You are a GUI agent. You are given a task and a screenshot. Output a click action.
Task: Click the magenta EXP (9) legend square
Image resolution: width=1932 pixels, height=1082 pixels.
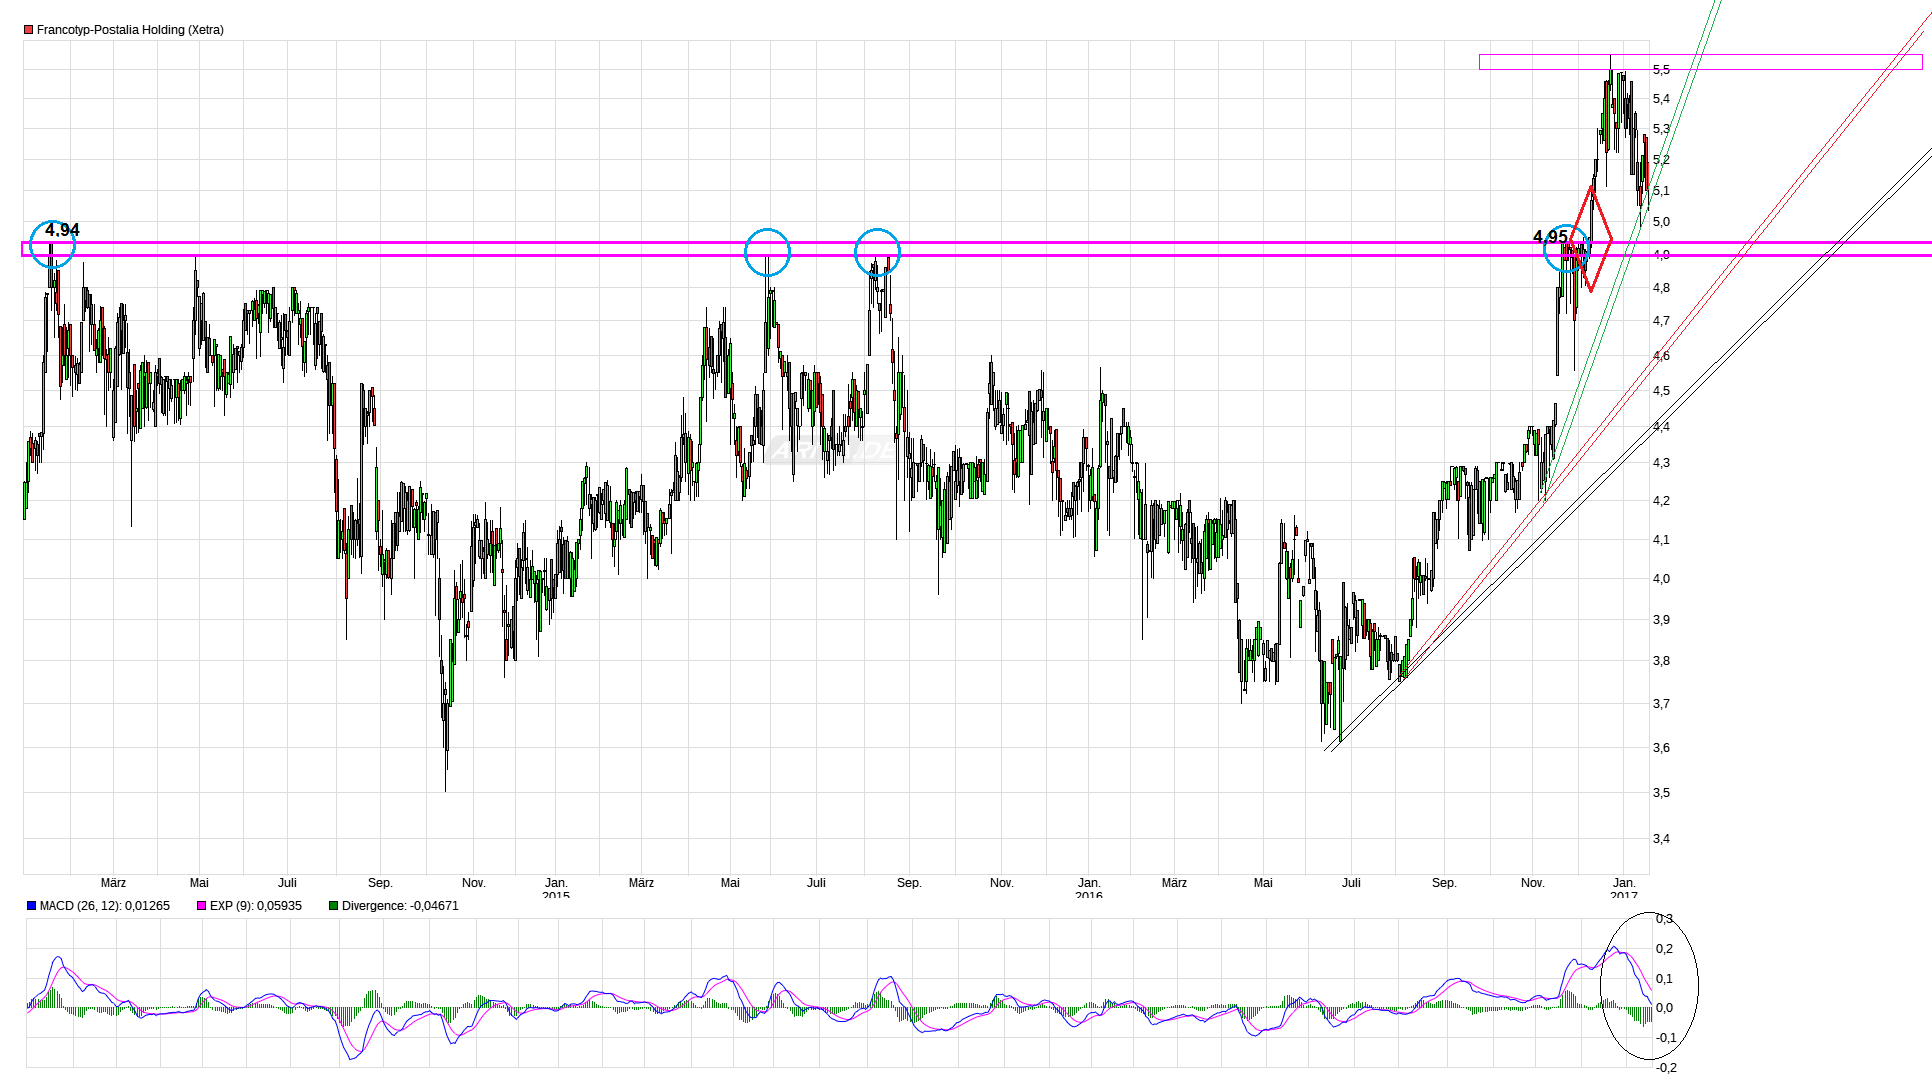pyautogui.click(x=202, y=906)
